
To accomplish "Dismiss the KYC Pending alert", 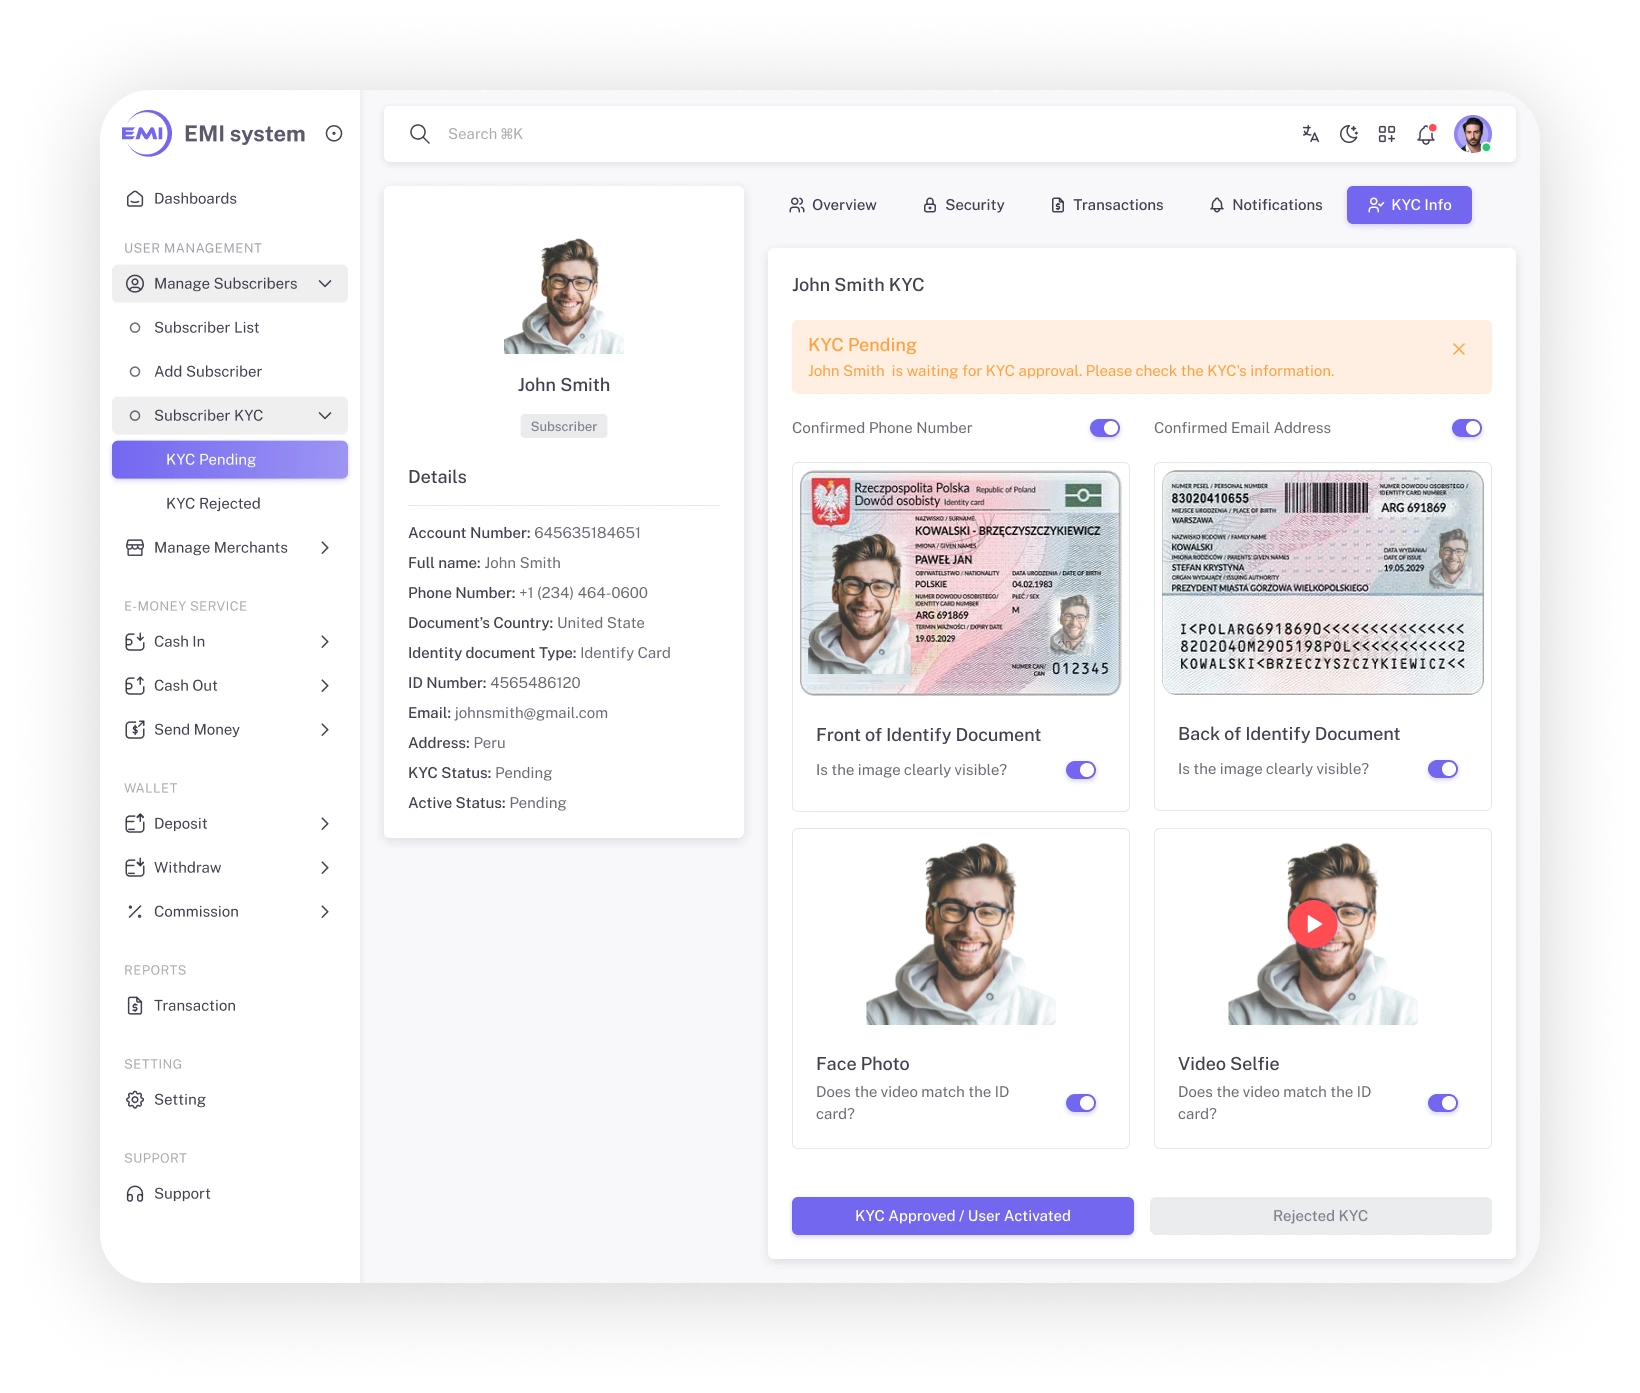I will (x=1459, y=349).
